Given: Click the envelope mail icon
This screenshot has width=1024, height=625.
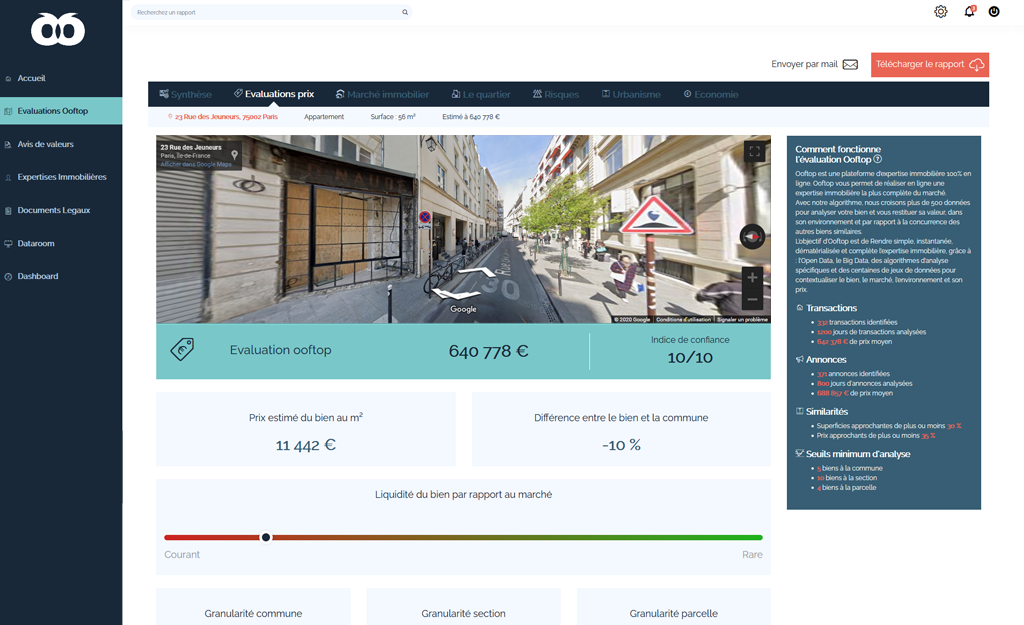Looking at the screenshot, I should tap(850, 64).
